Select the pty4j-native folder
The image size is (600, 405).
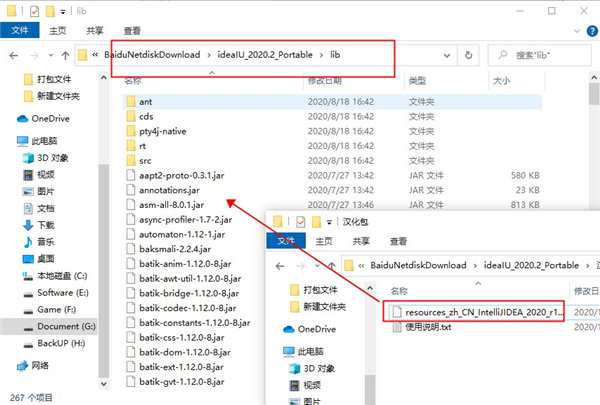pos(163,131)
